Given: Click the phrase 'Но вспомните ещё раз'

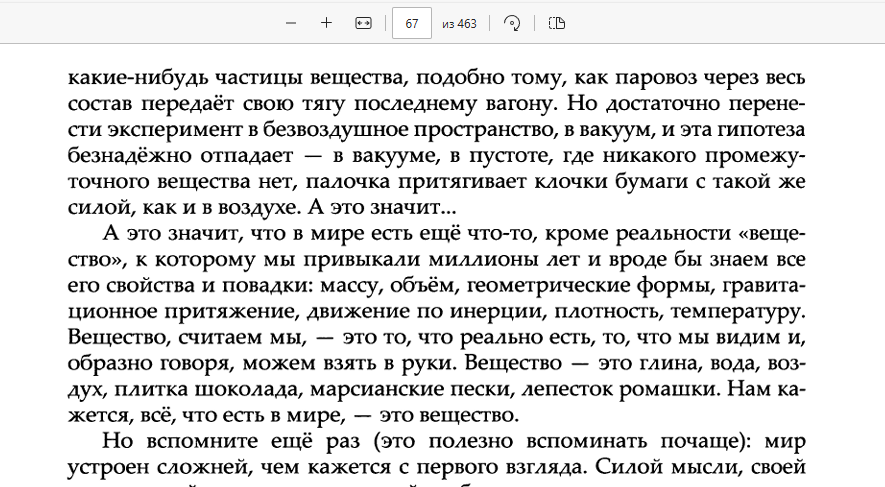Looking at the screenshot, I should pos(231,441).
